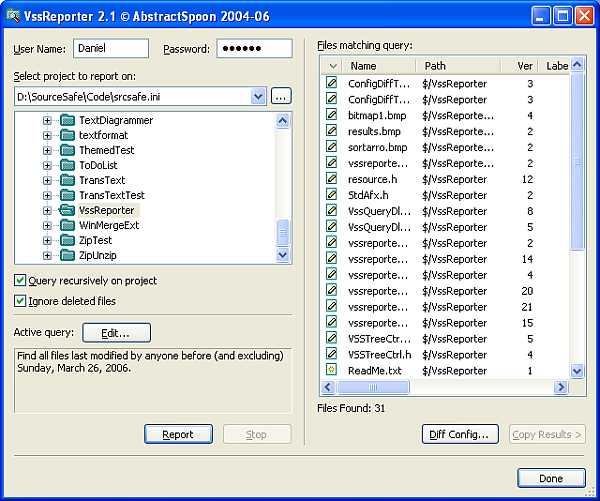Click the file list scroll down arrow
The image size is (600, 501).
(577, 371)
